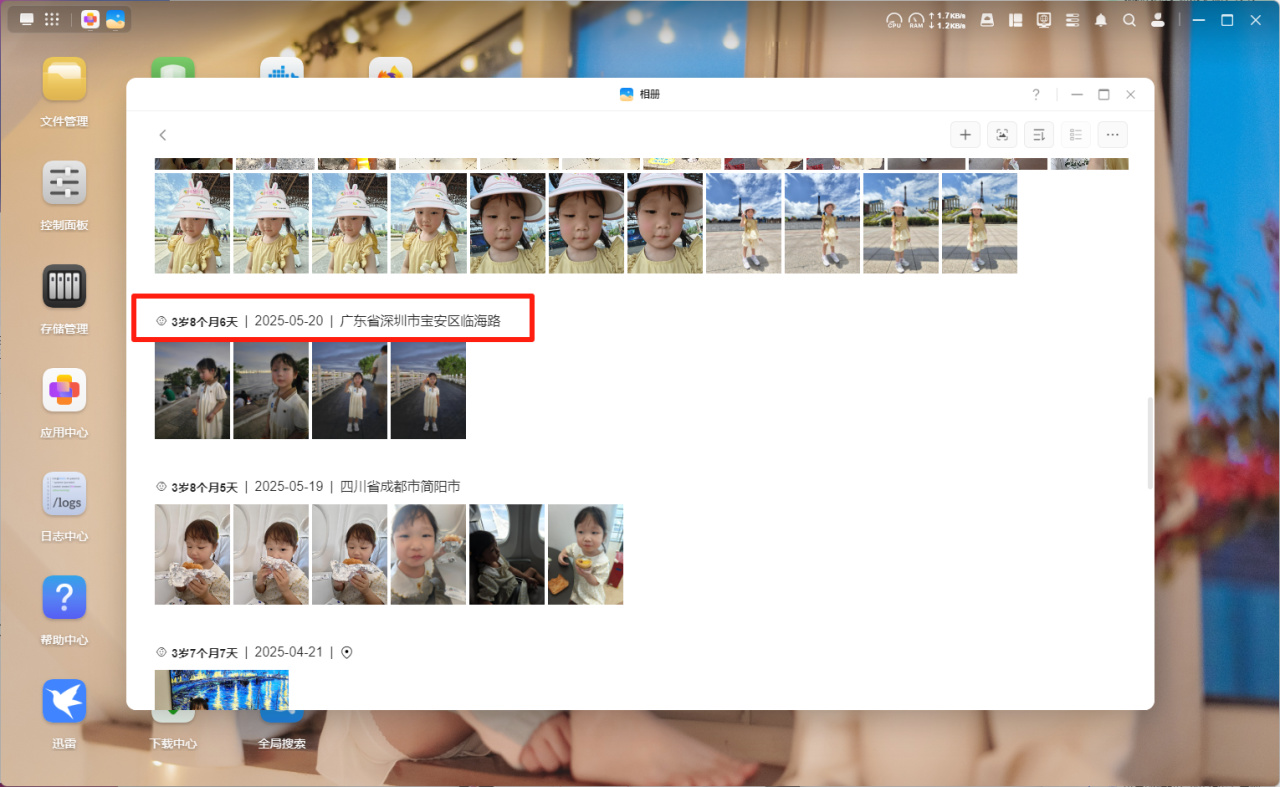Open the storage drive status icon
Viewport: 1280px width, 787px height.
[987, 20]
